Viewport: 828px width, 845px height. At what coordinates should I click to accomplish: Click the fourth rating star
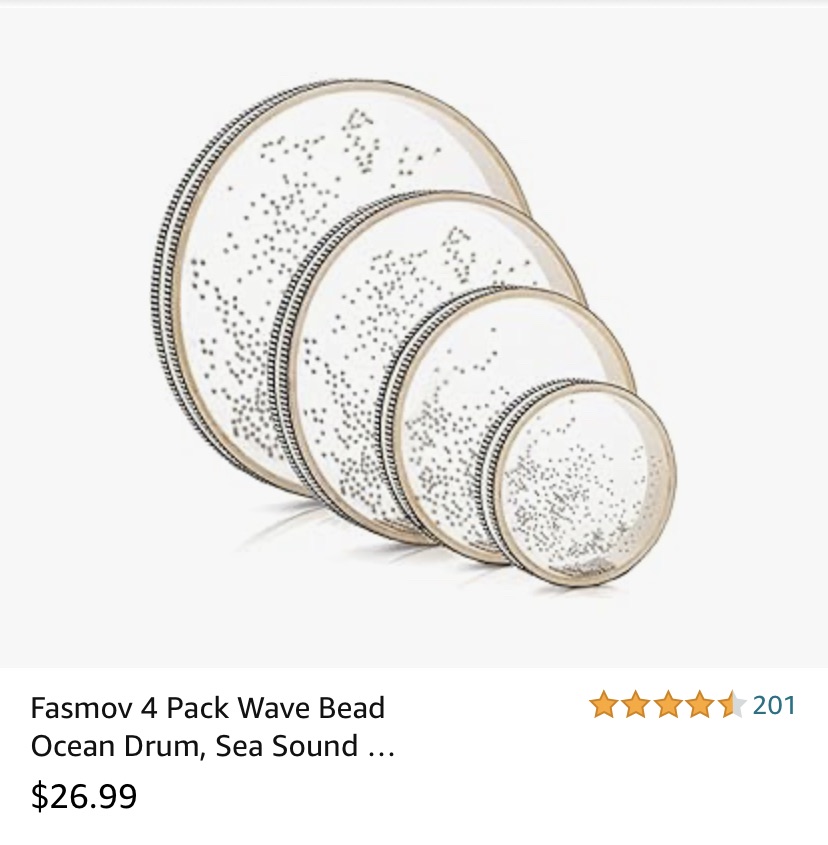[x=699, y=706]
